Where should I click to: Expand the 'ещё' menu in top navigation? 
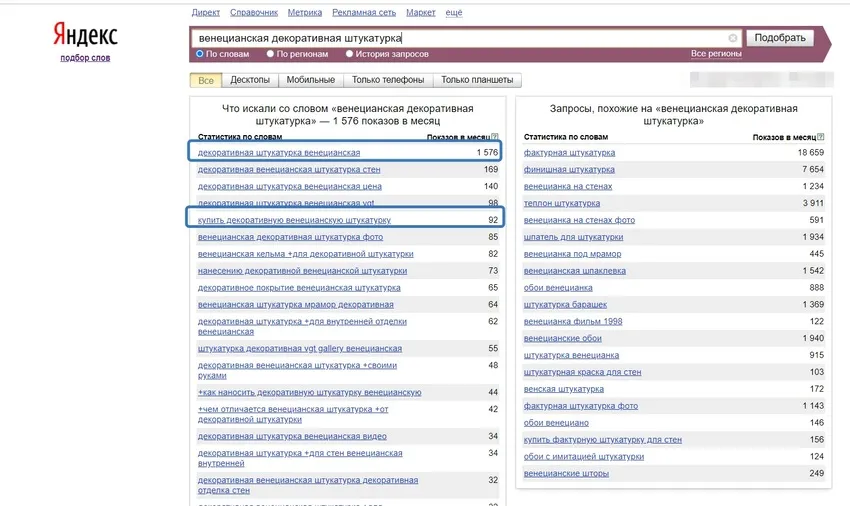[455, 13]
